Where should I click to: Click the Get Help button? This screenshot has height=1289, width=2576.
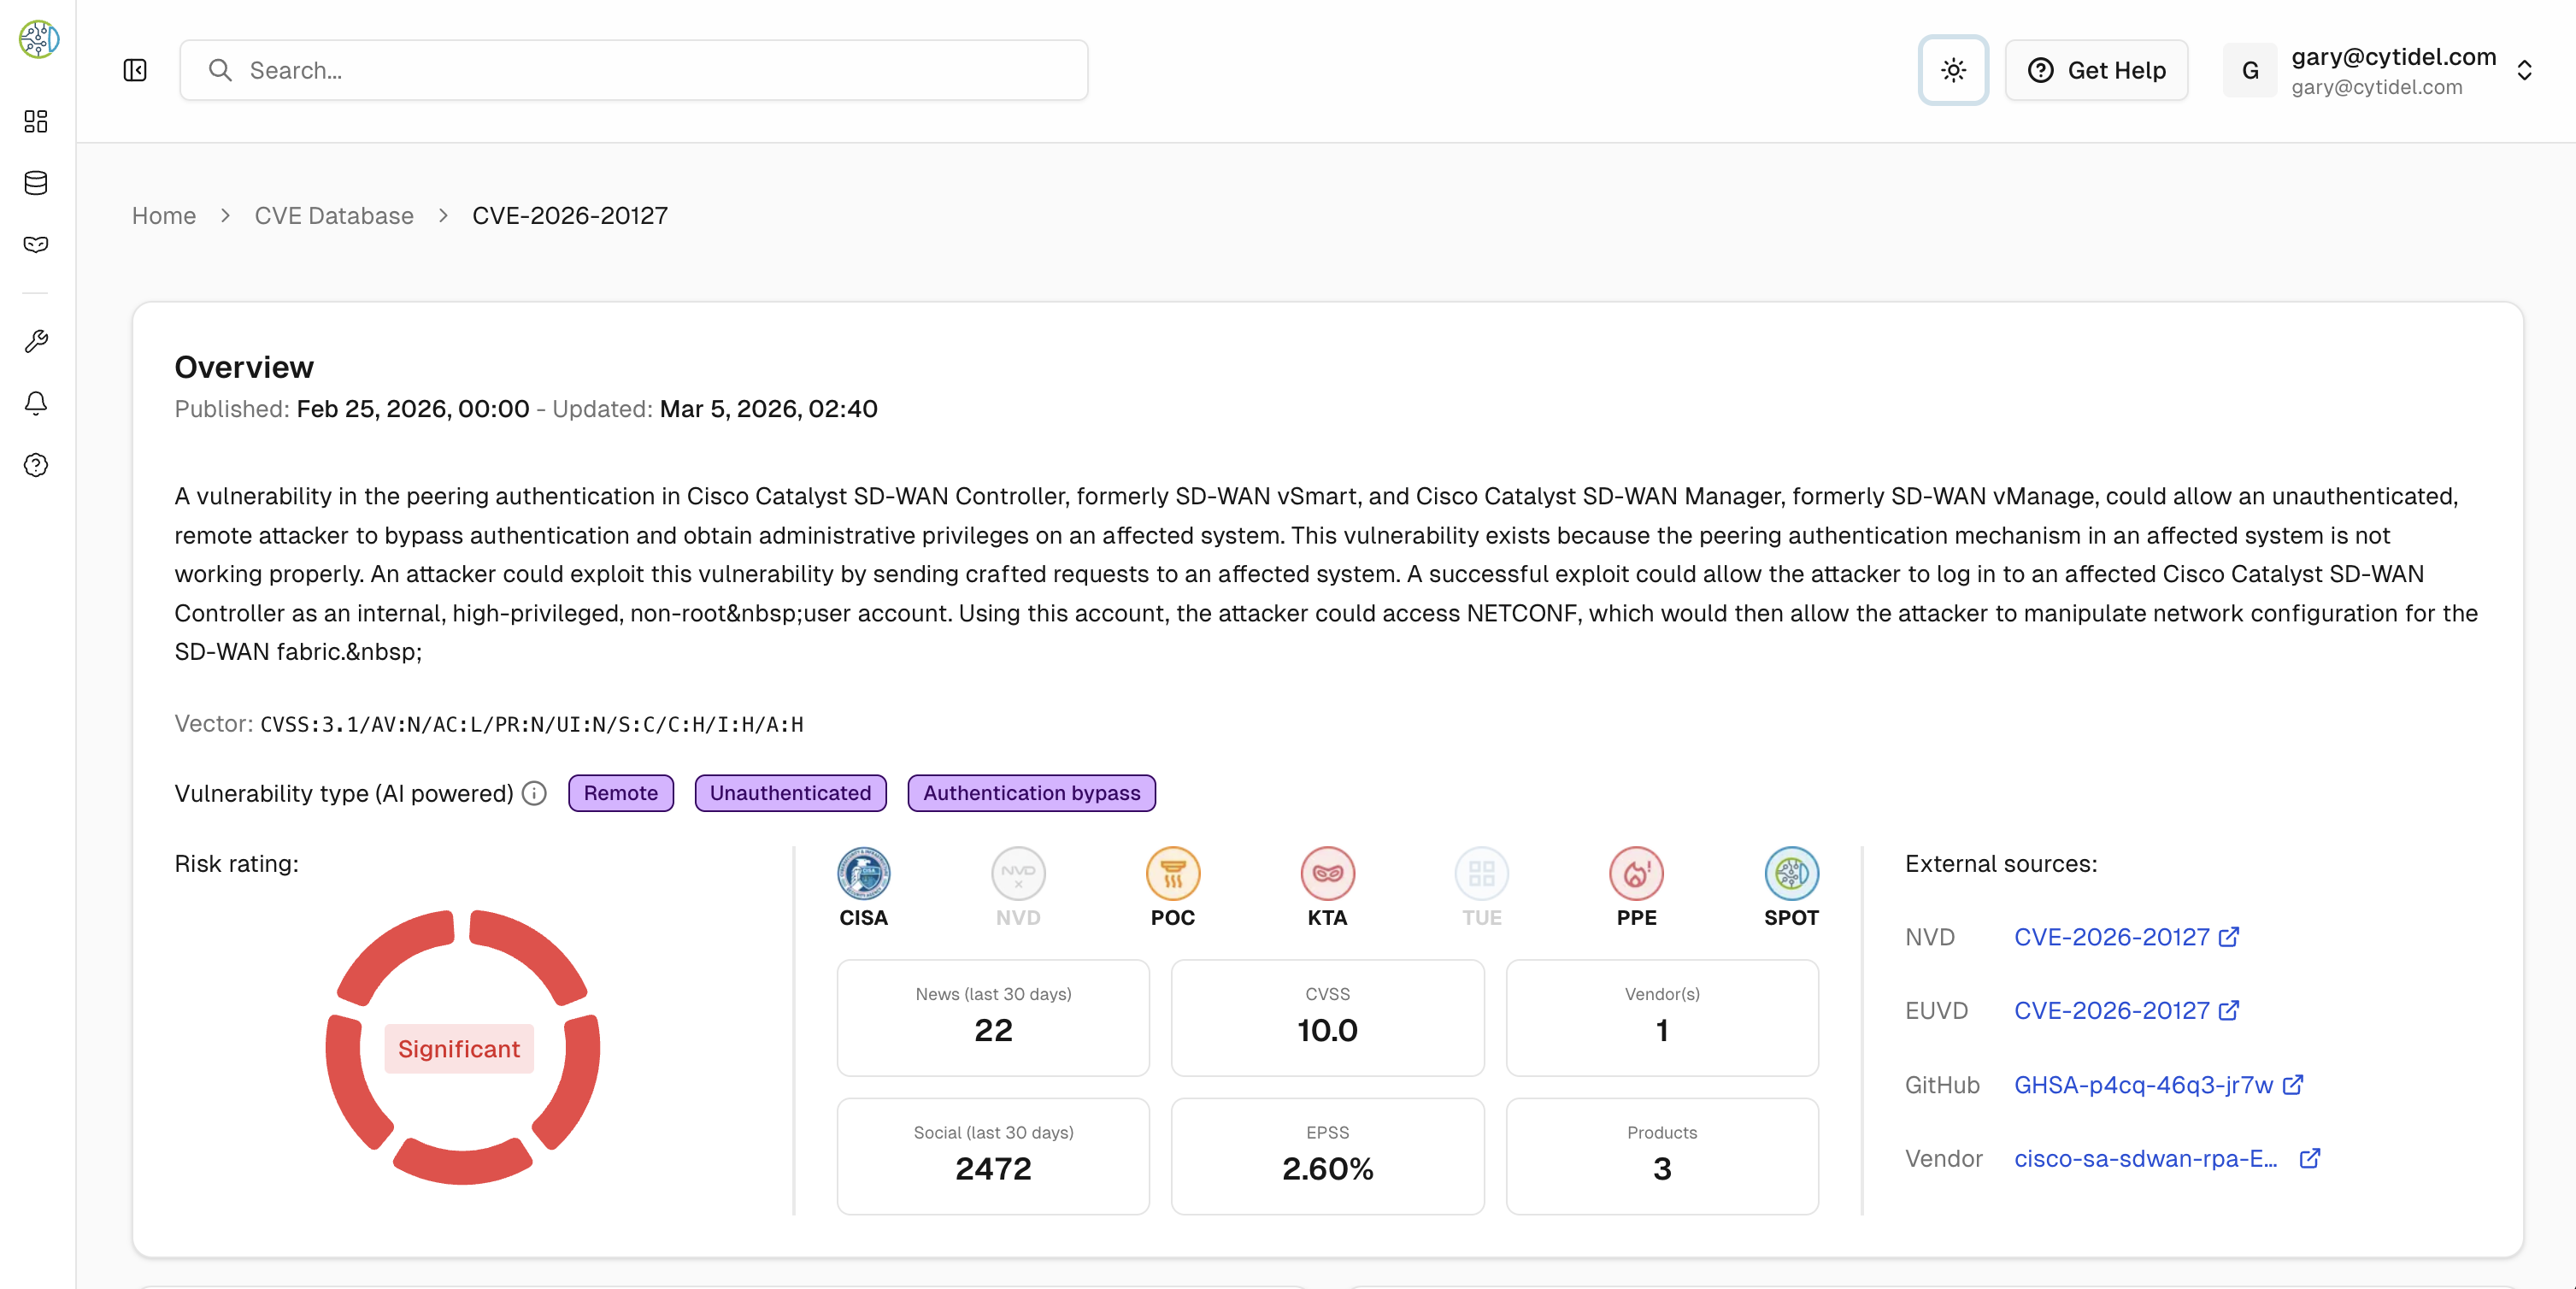(x=2096, y=70)
